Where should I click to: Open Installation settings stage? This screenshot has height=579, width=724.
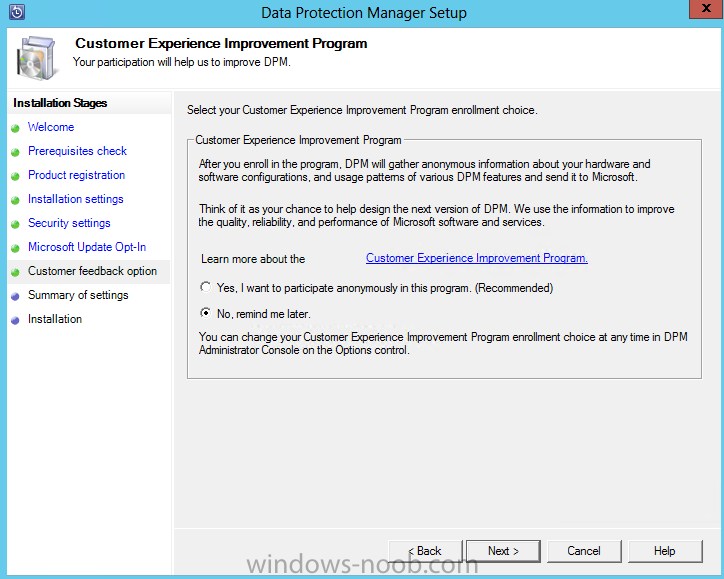76,199
